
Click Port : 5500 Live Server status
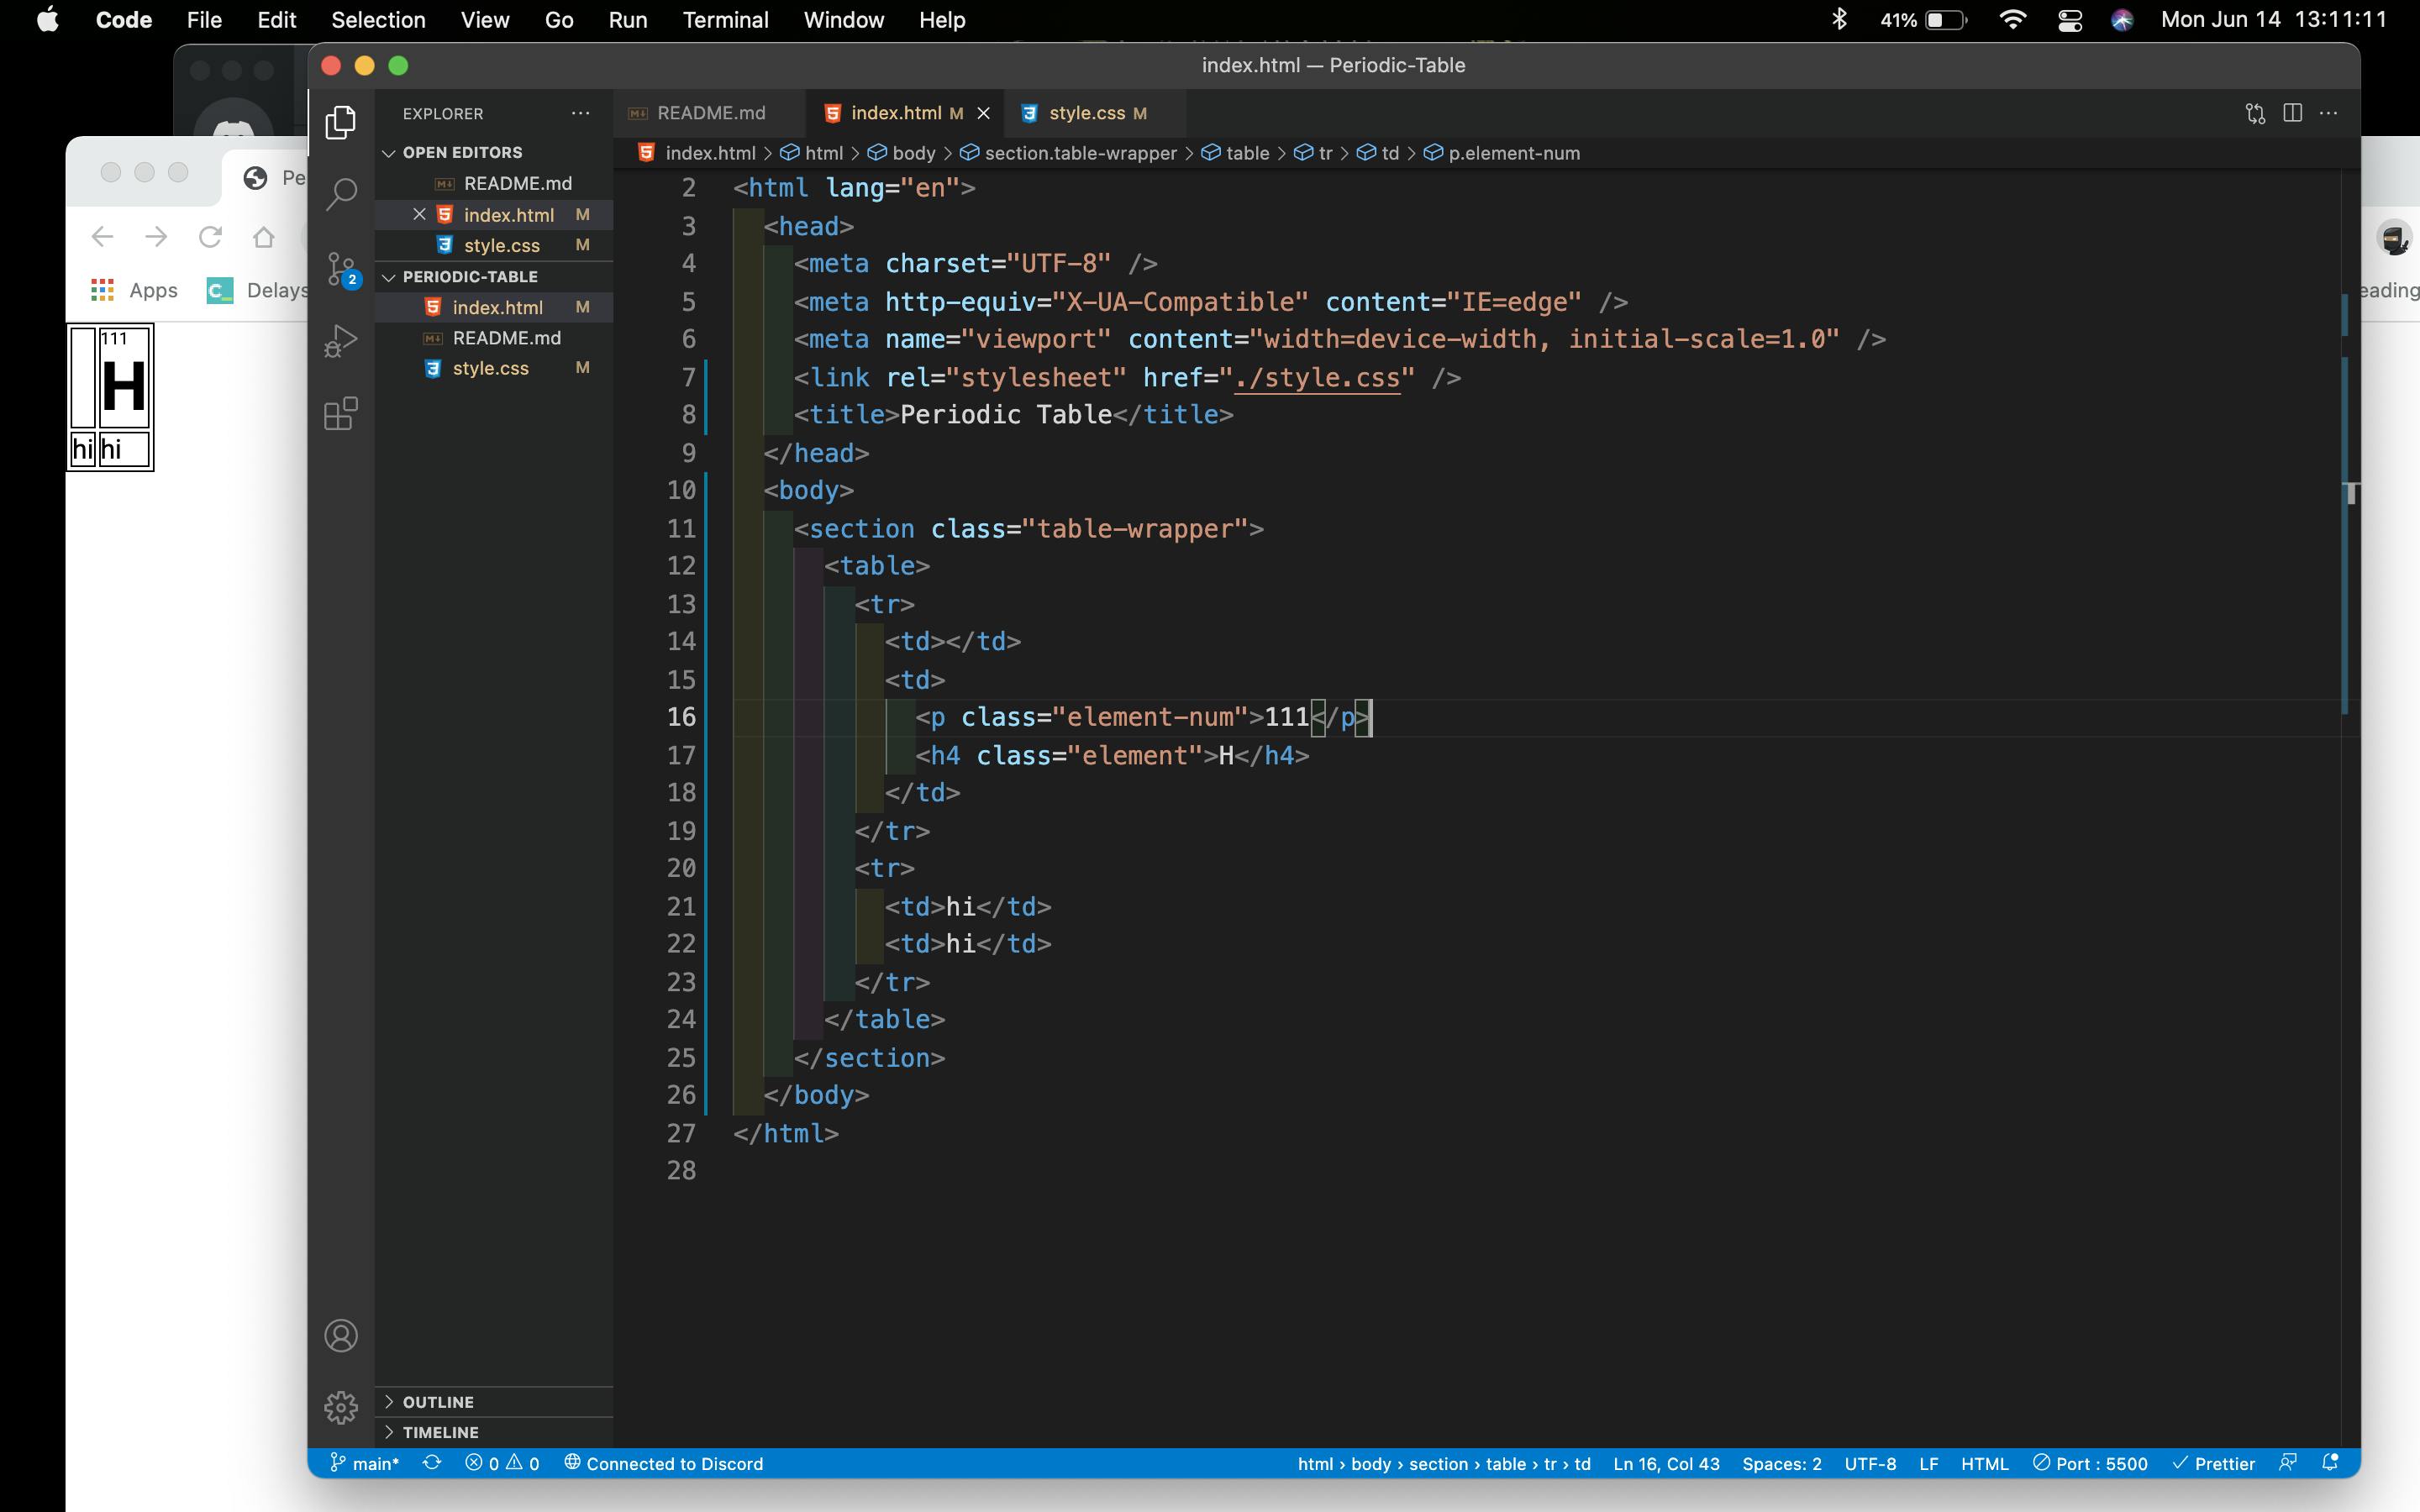(2090, 1463)
